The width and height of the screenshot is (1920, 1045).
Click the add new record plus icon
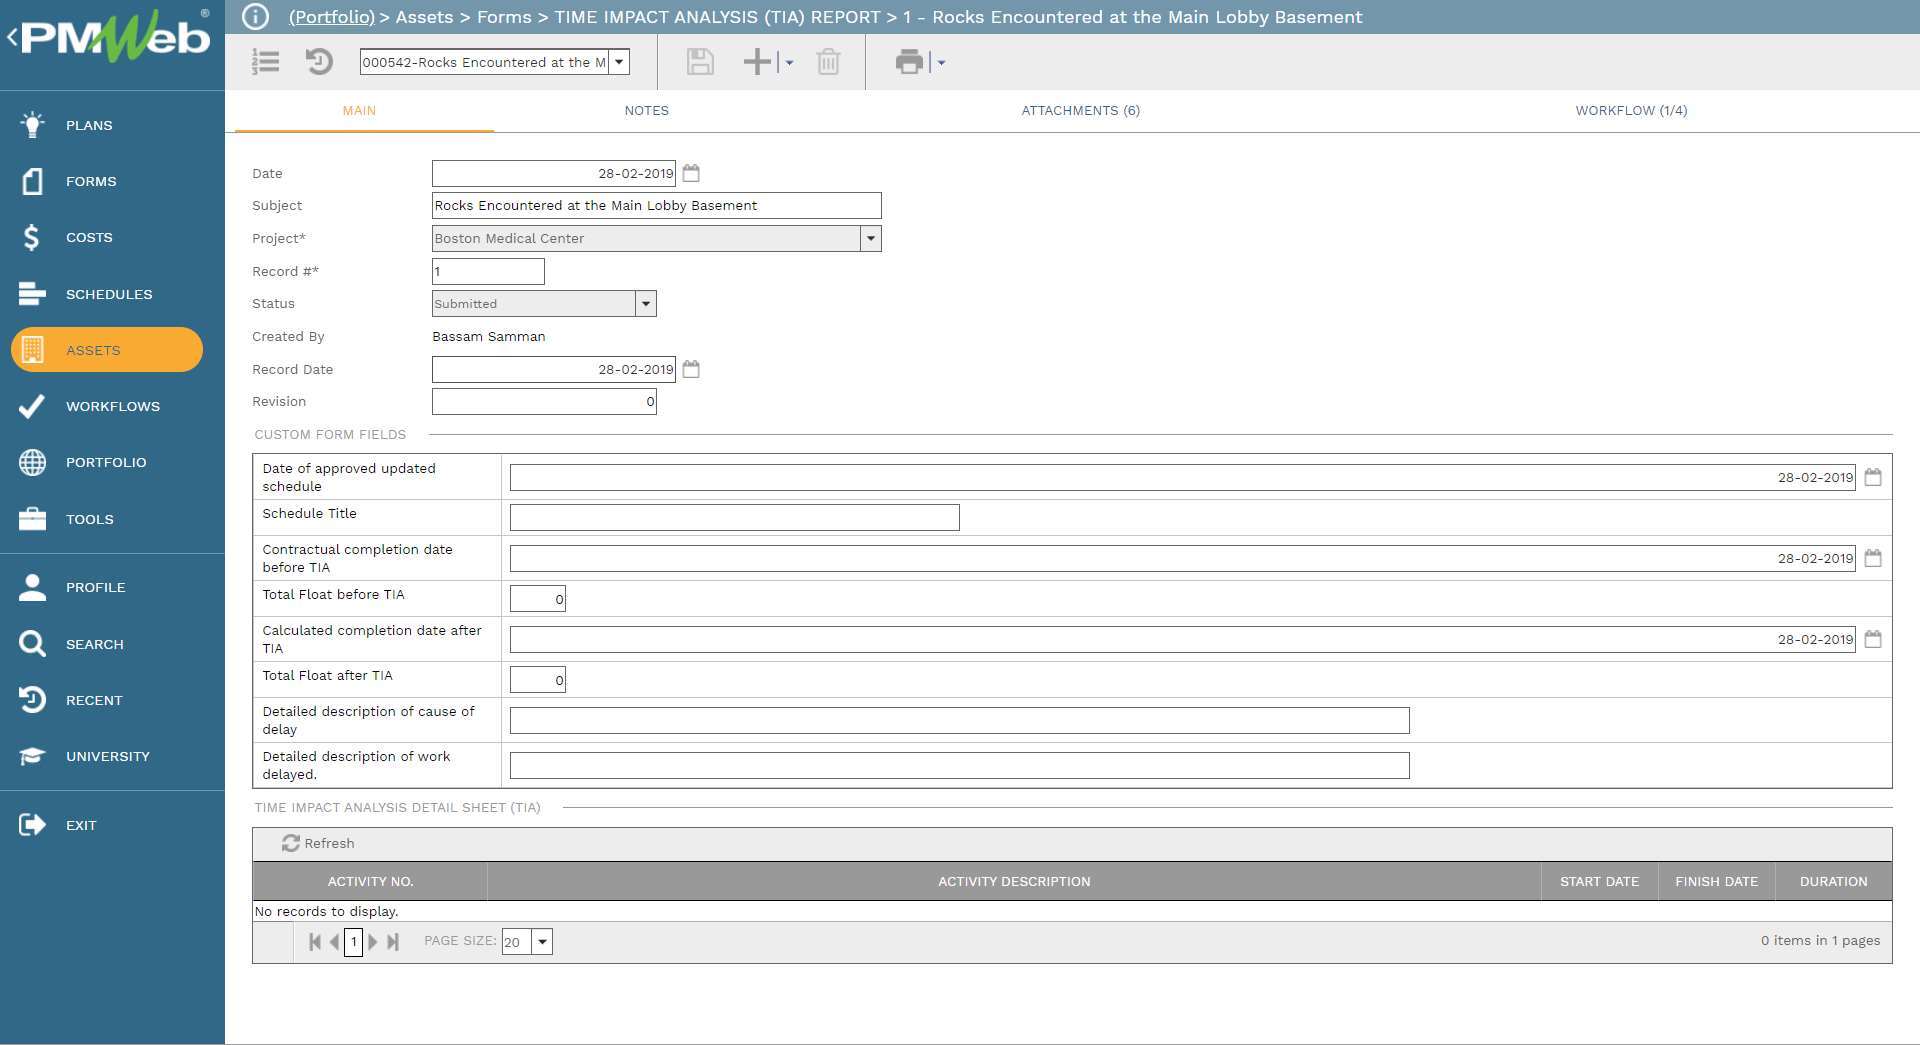[x=756, y=62]
